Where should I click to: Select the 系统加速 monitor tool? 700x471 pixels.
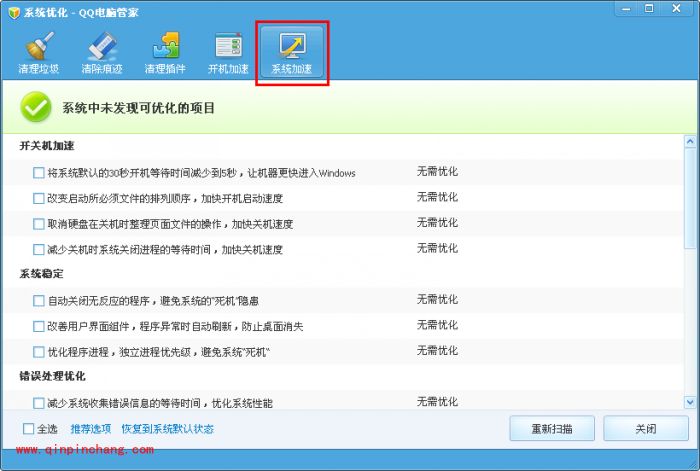tap(292, 53)
